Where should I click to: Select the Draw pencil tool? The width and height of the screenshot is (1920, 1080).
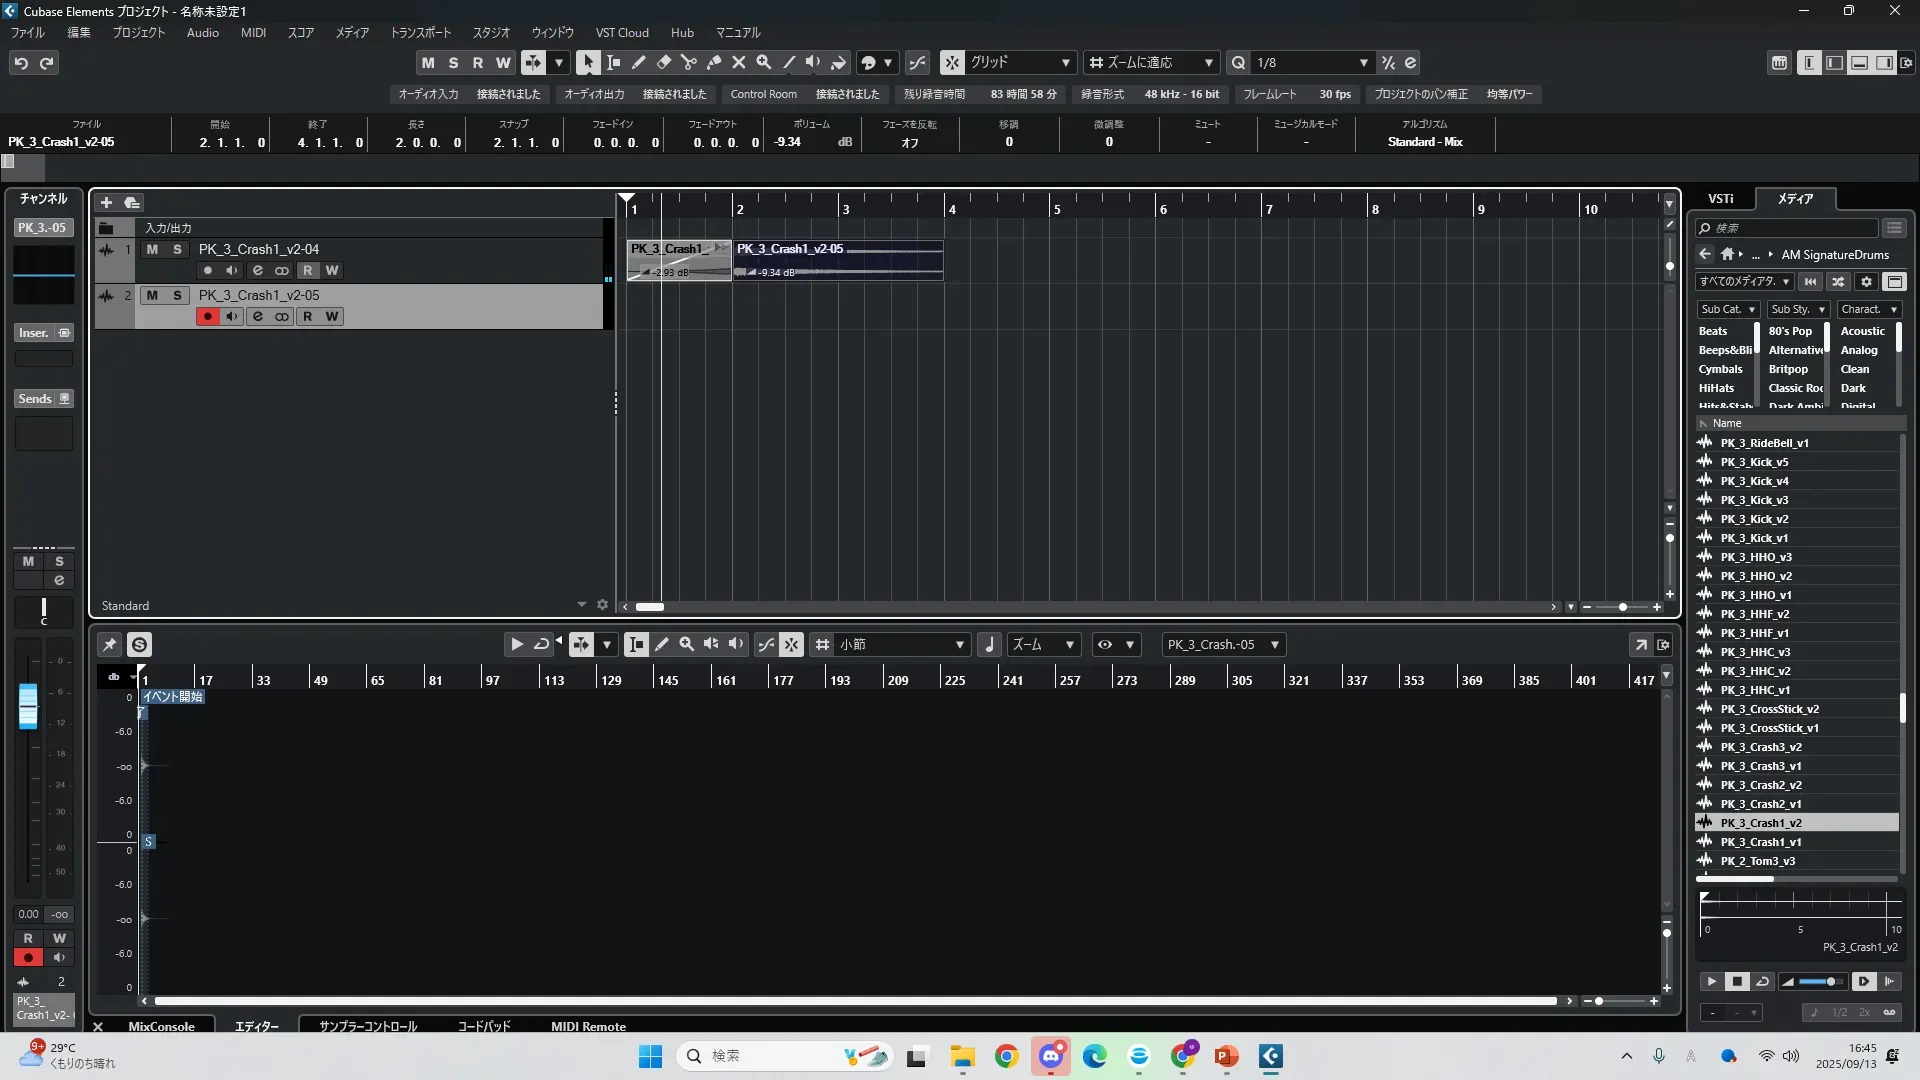[638, 62]
